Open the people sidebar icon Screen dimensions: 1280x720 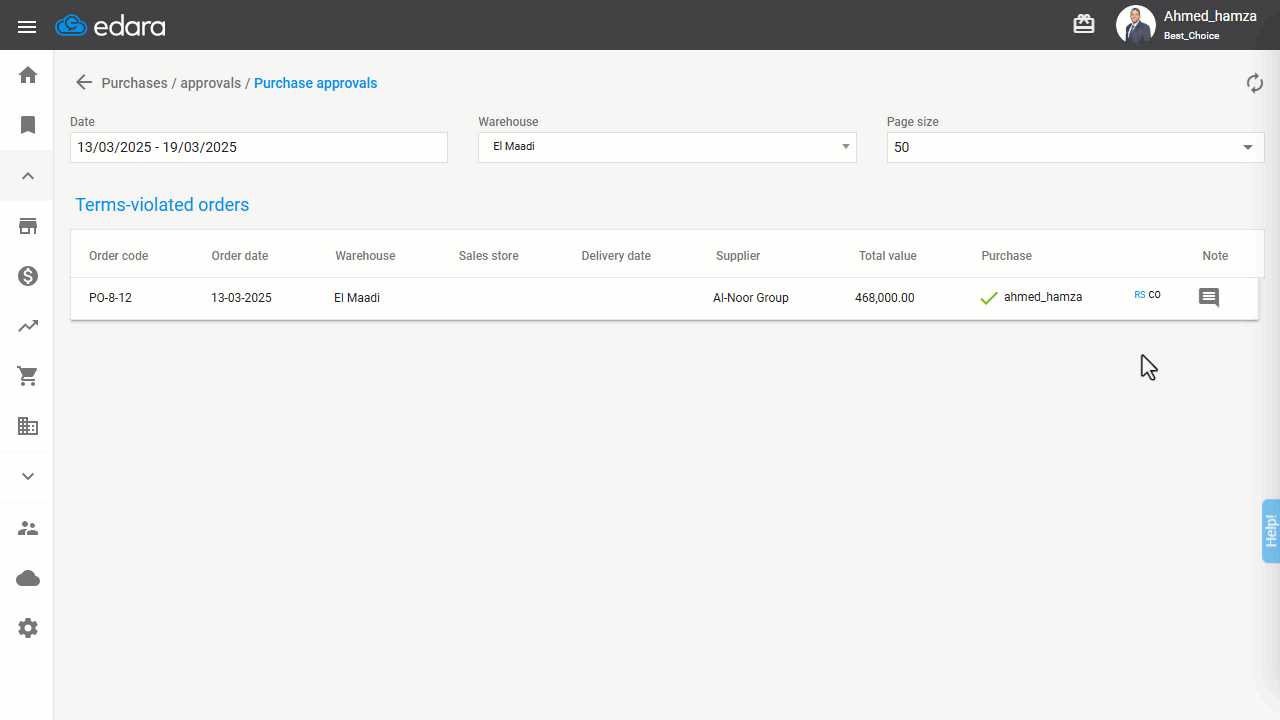pyautogui.click(x=28, y=528)
